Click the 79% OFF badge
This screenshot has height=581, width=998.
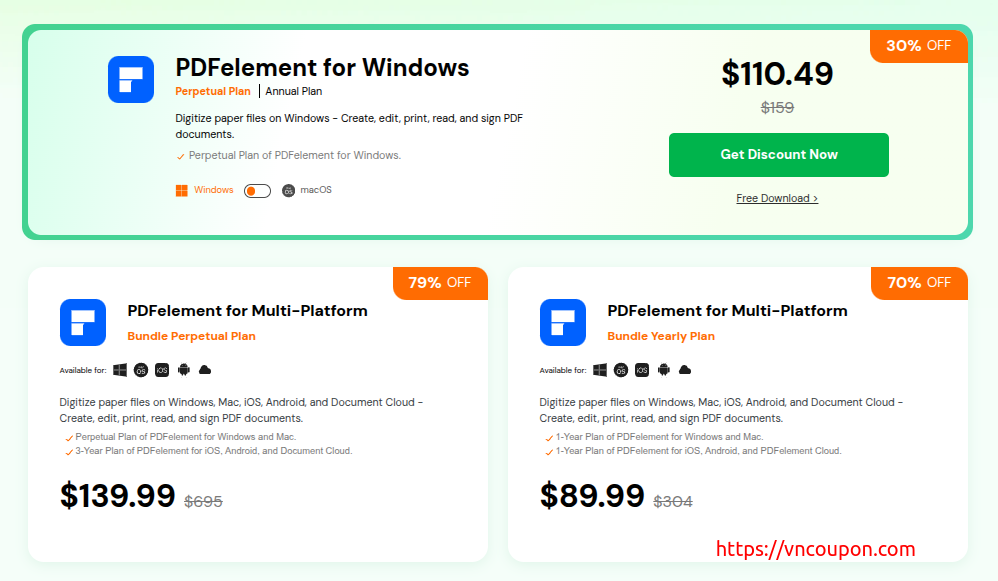coord(441,283)
